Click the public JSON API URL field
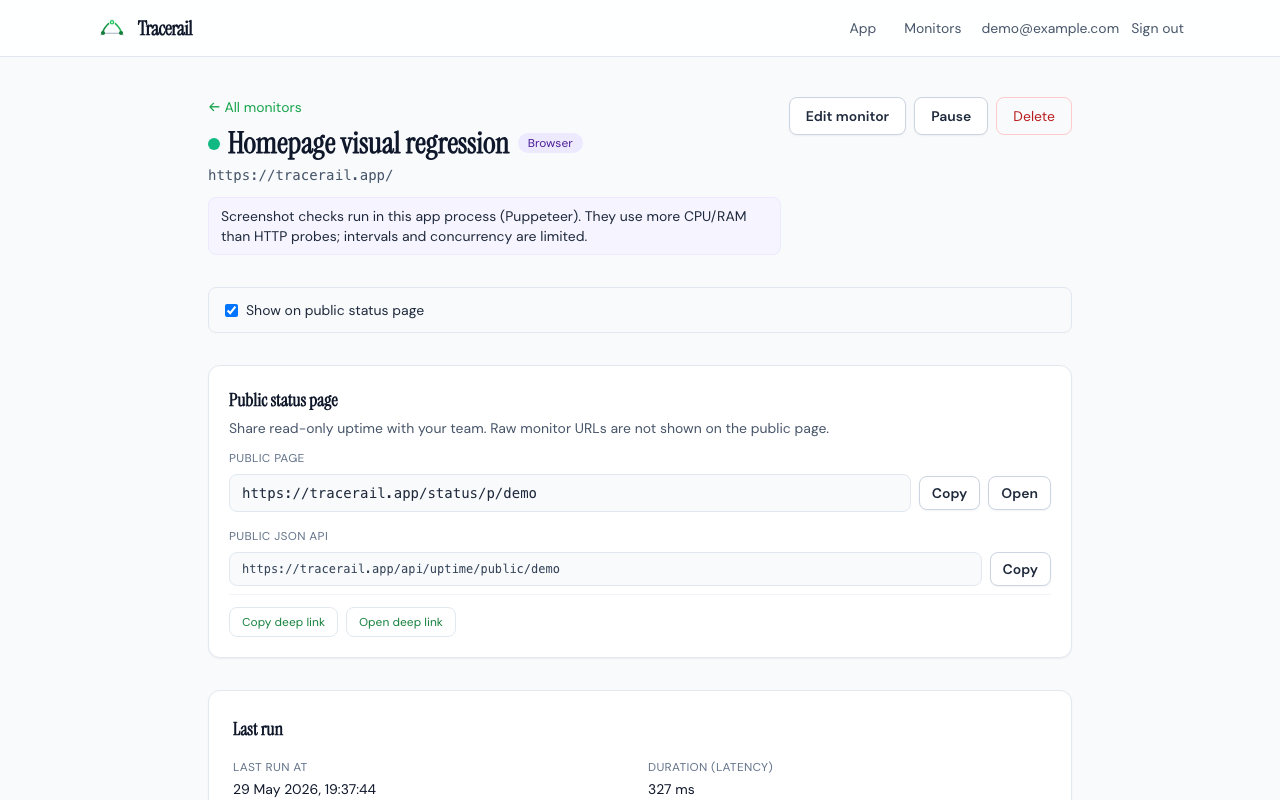The image size is (1280, 800). 605,569
